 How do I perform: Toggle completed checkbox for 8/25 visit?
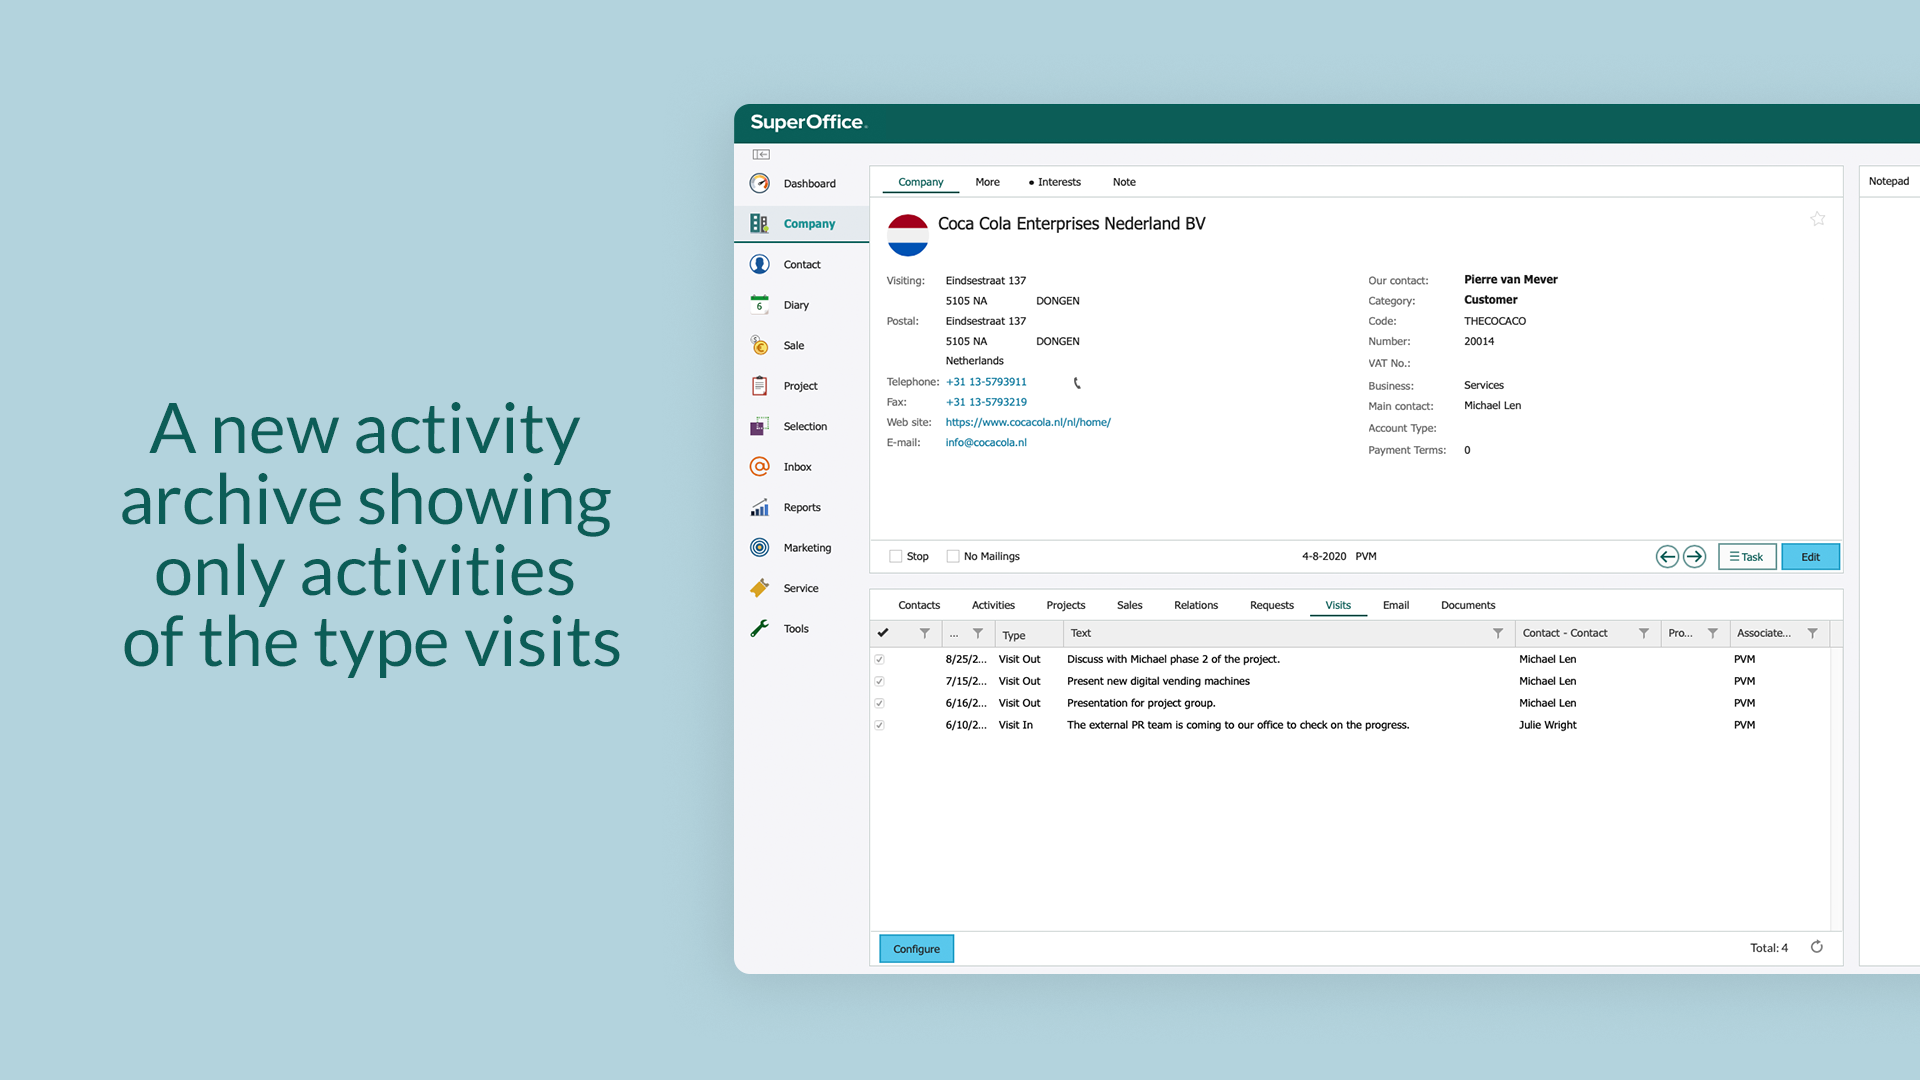[x=880, y=659]
